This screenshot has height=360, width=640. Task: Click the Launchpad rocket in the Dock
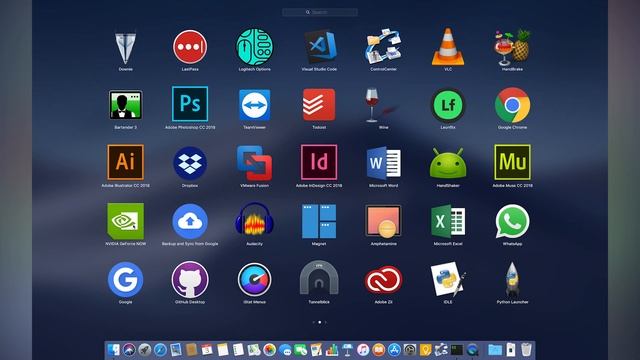[144, 350]
